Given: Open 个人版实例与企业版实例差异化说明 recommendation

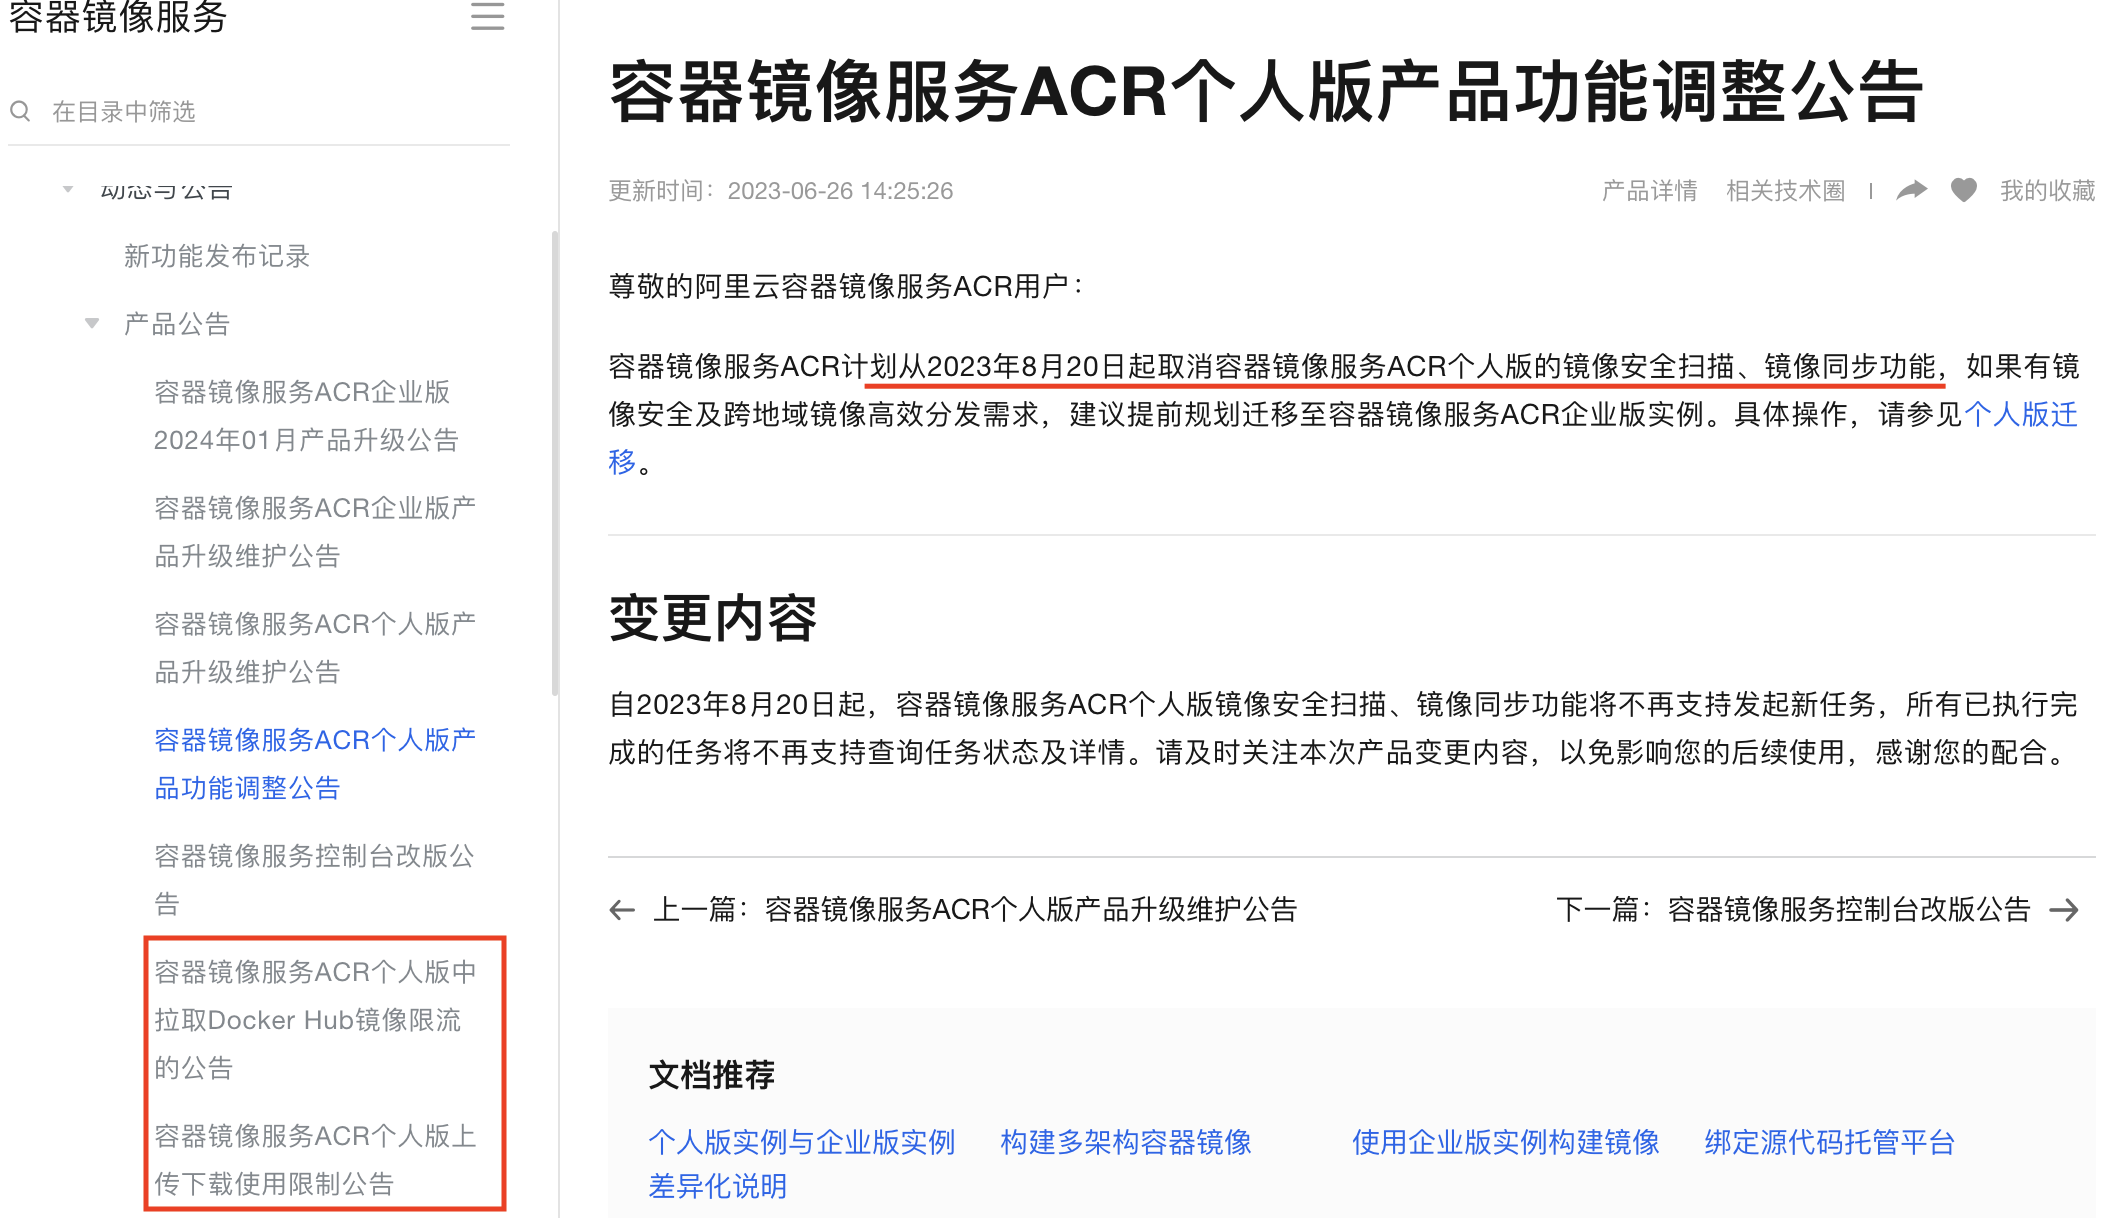Looking at the screenshot, I should tap(802, 1163).
